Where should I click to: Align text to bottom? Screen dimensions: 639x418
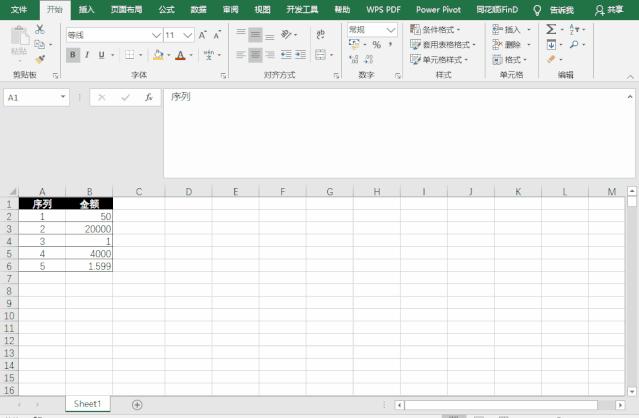(270, 35)
